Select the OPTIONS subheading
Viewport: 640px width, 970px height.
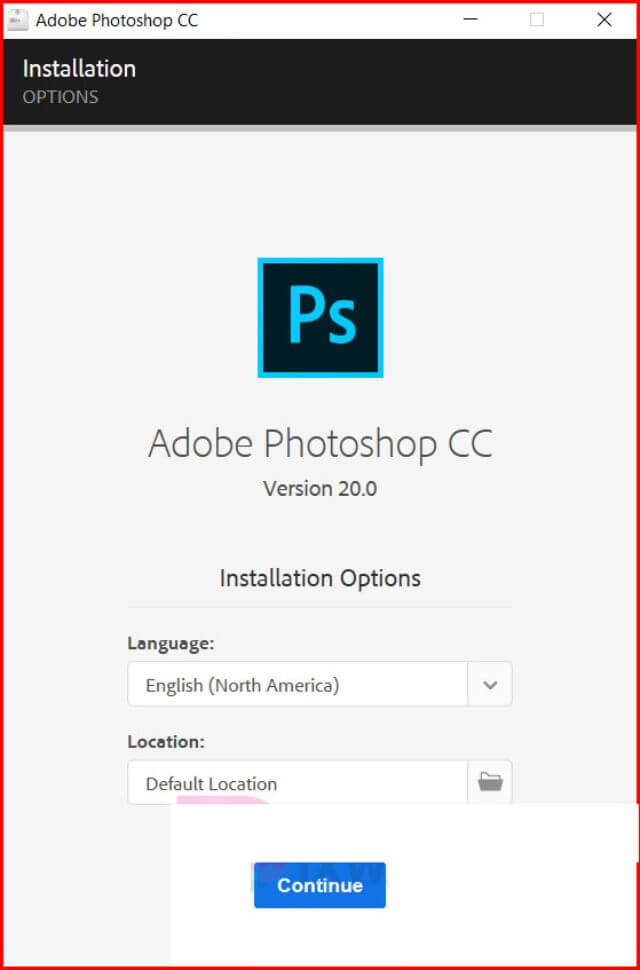pyautogui.click(x=60, y=97)
